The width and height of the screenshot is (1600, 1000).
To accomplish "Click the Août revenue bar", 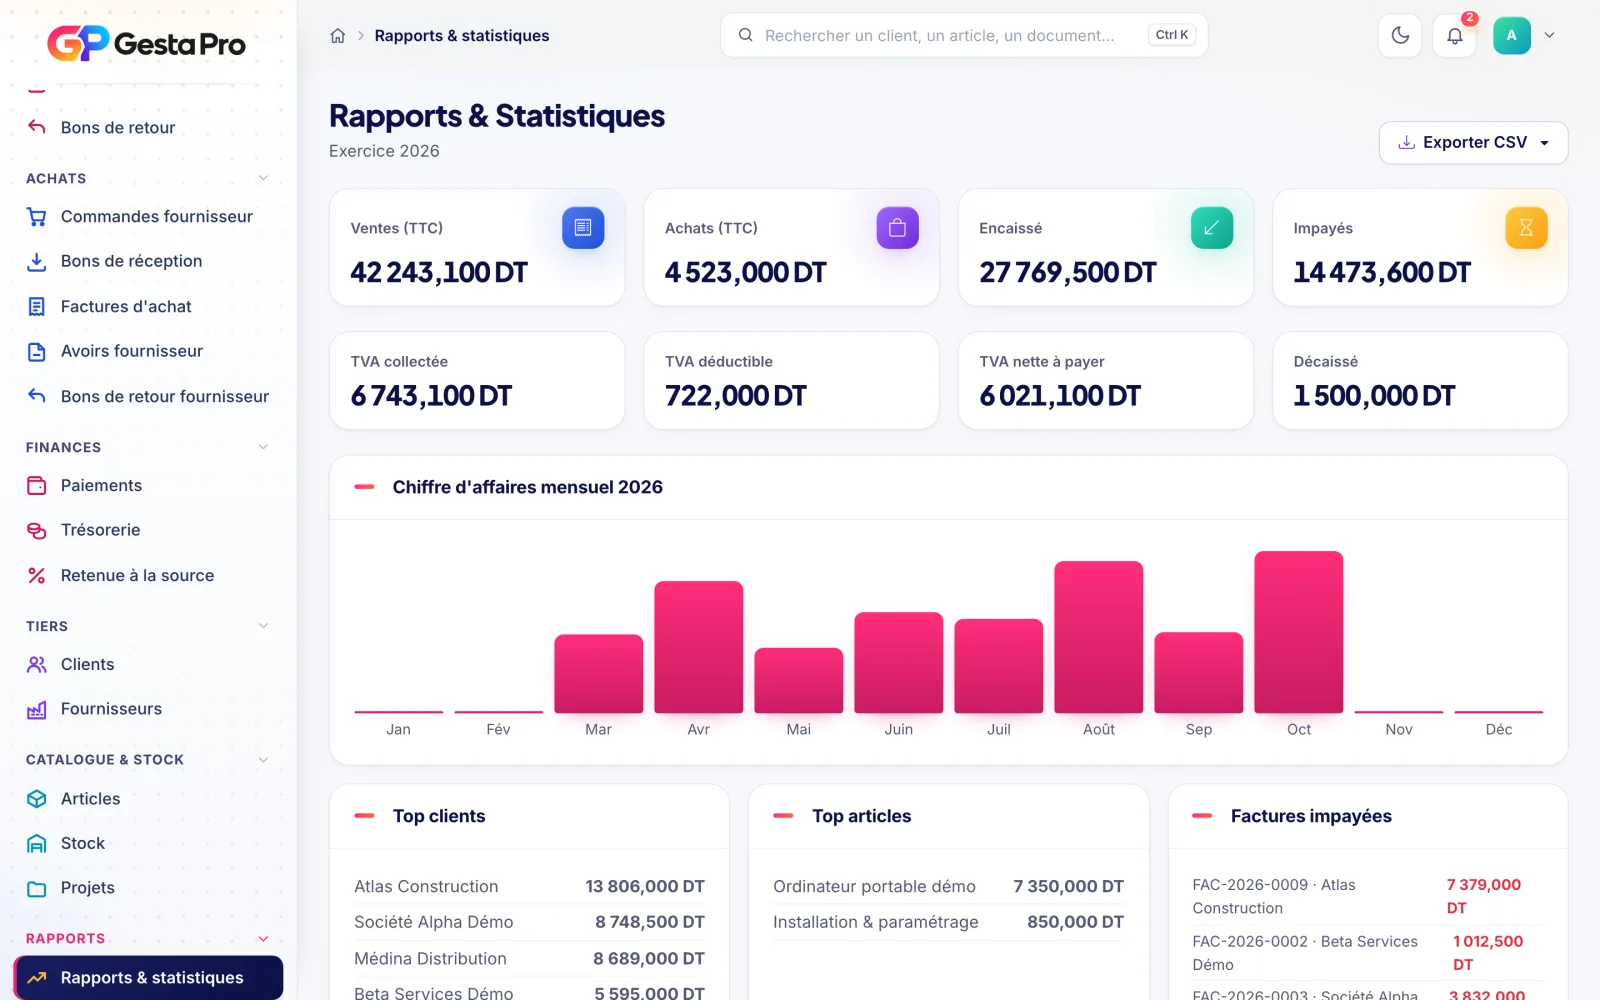I will tap(1099, 637).
